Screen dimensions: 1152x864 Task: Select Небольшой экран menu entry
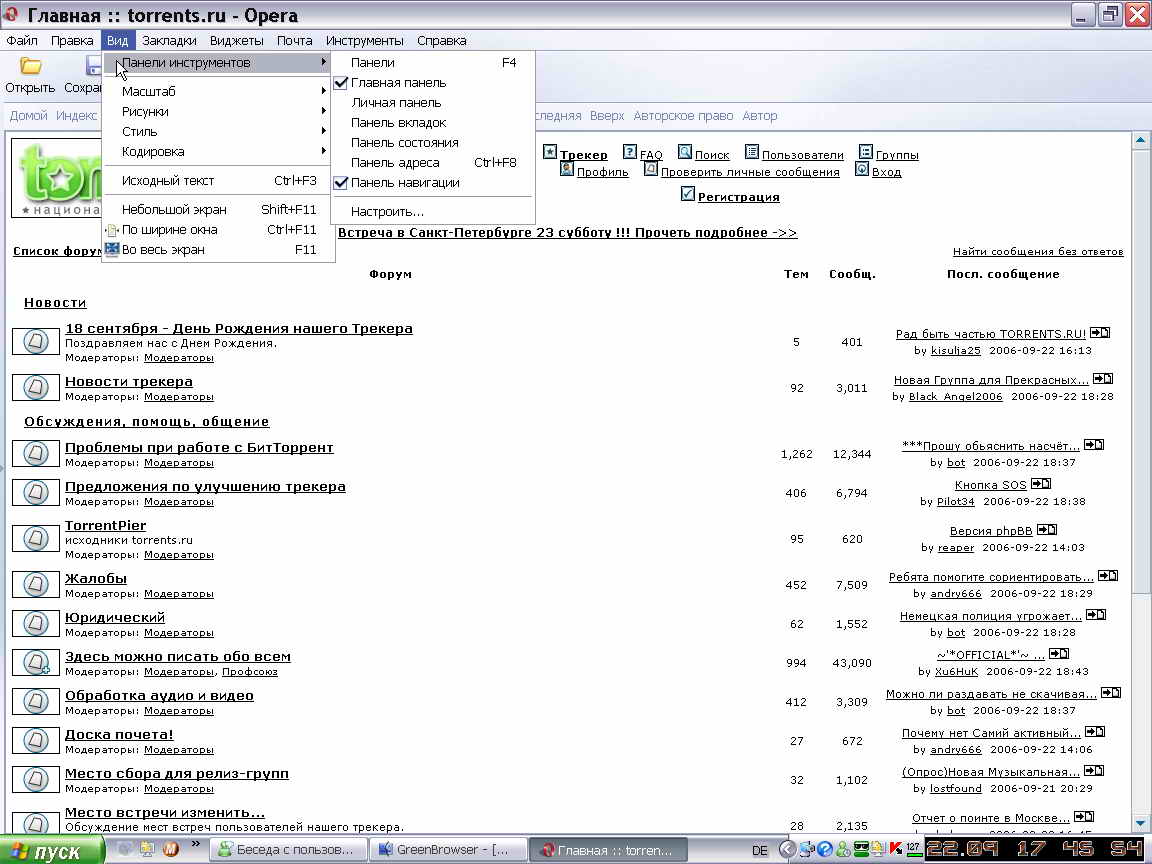pos(218,209)
